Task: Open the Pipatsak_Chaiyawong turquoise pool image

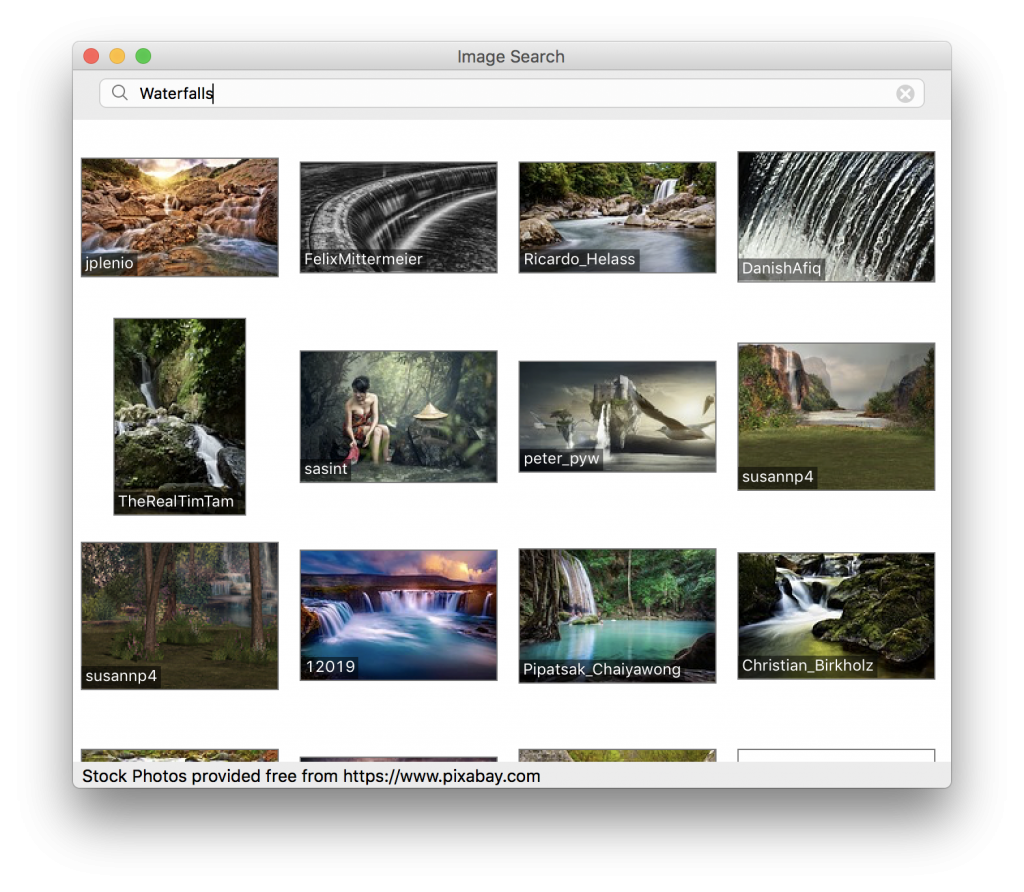Action: 617,616
